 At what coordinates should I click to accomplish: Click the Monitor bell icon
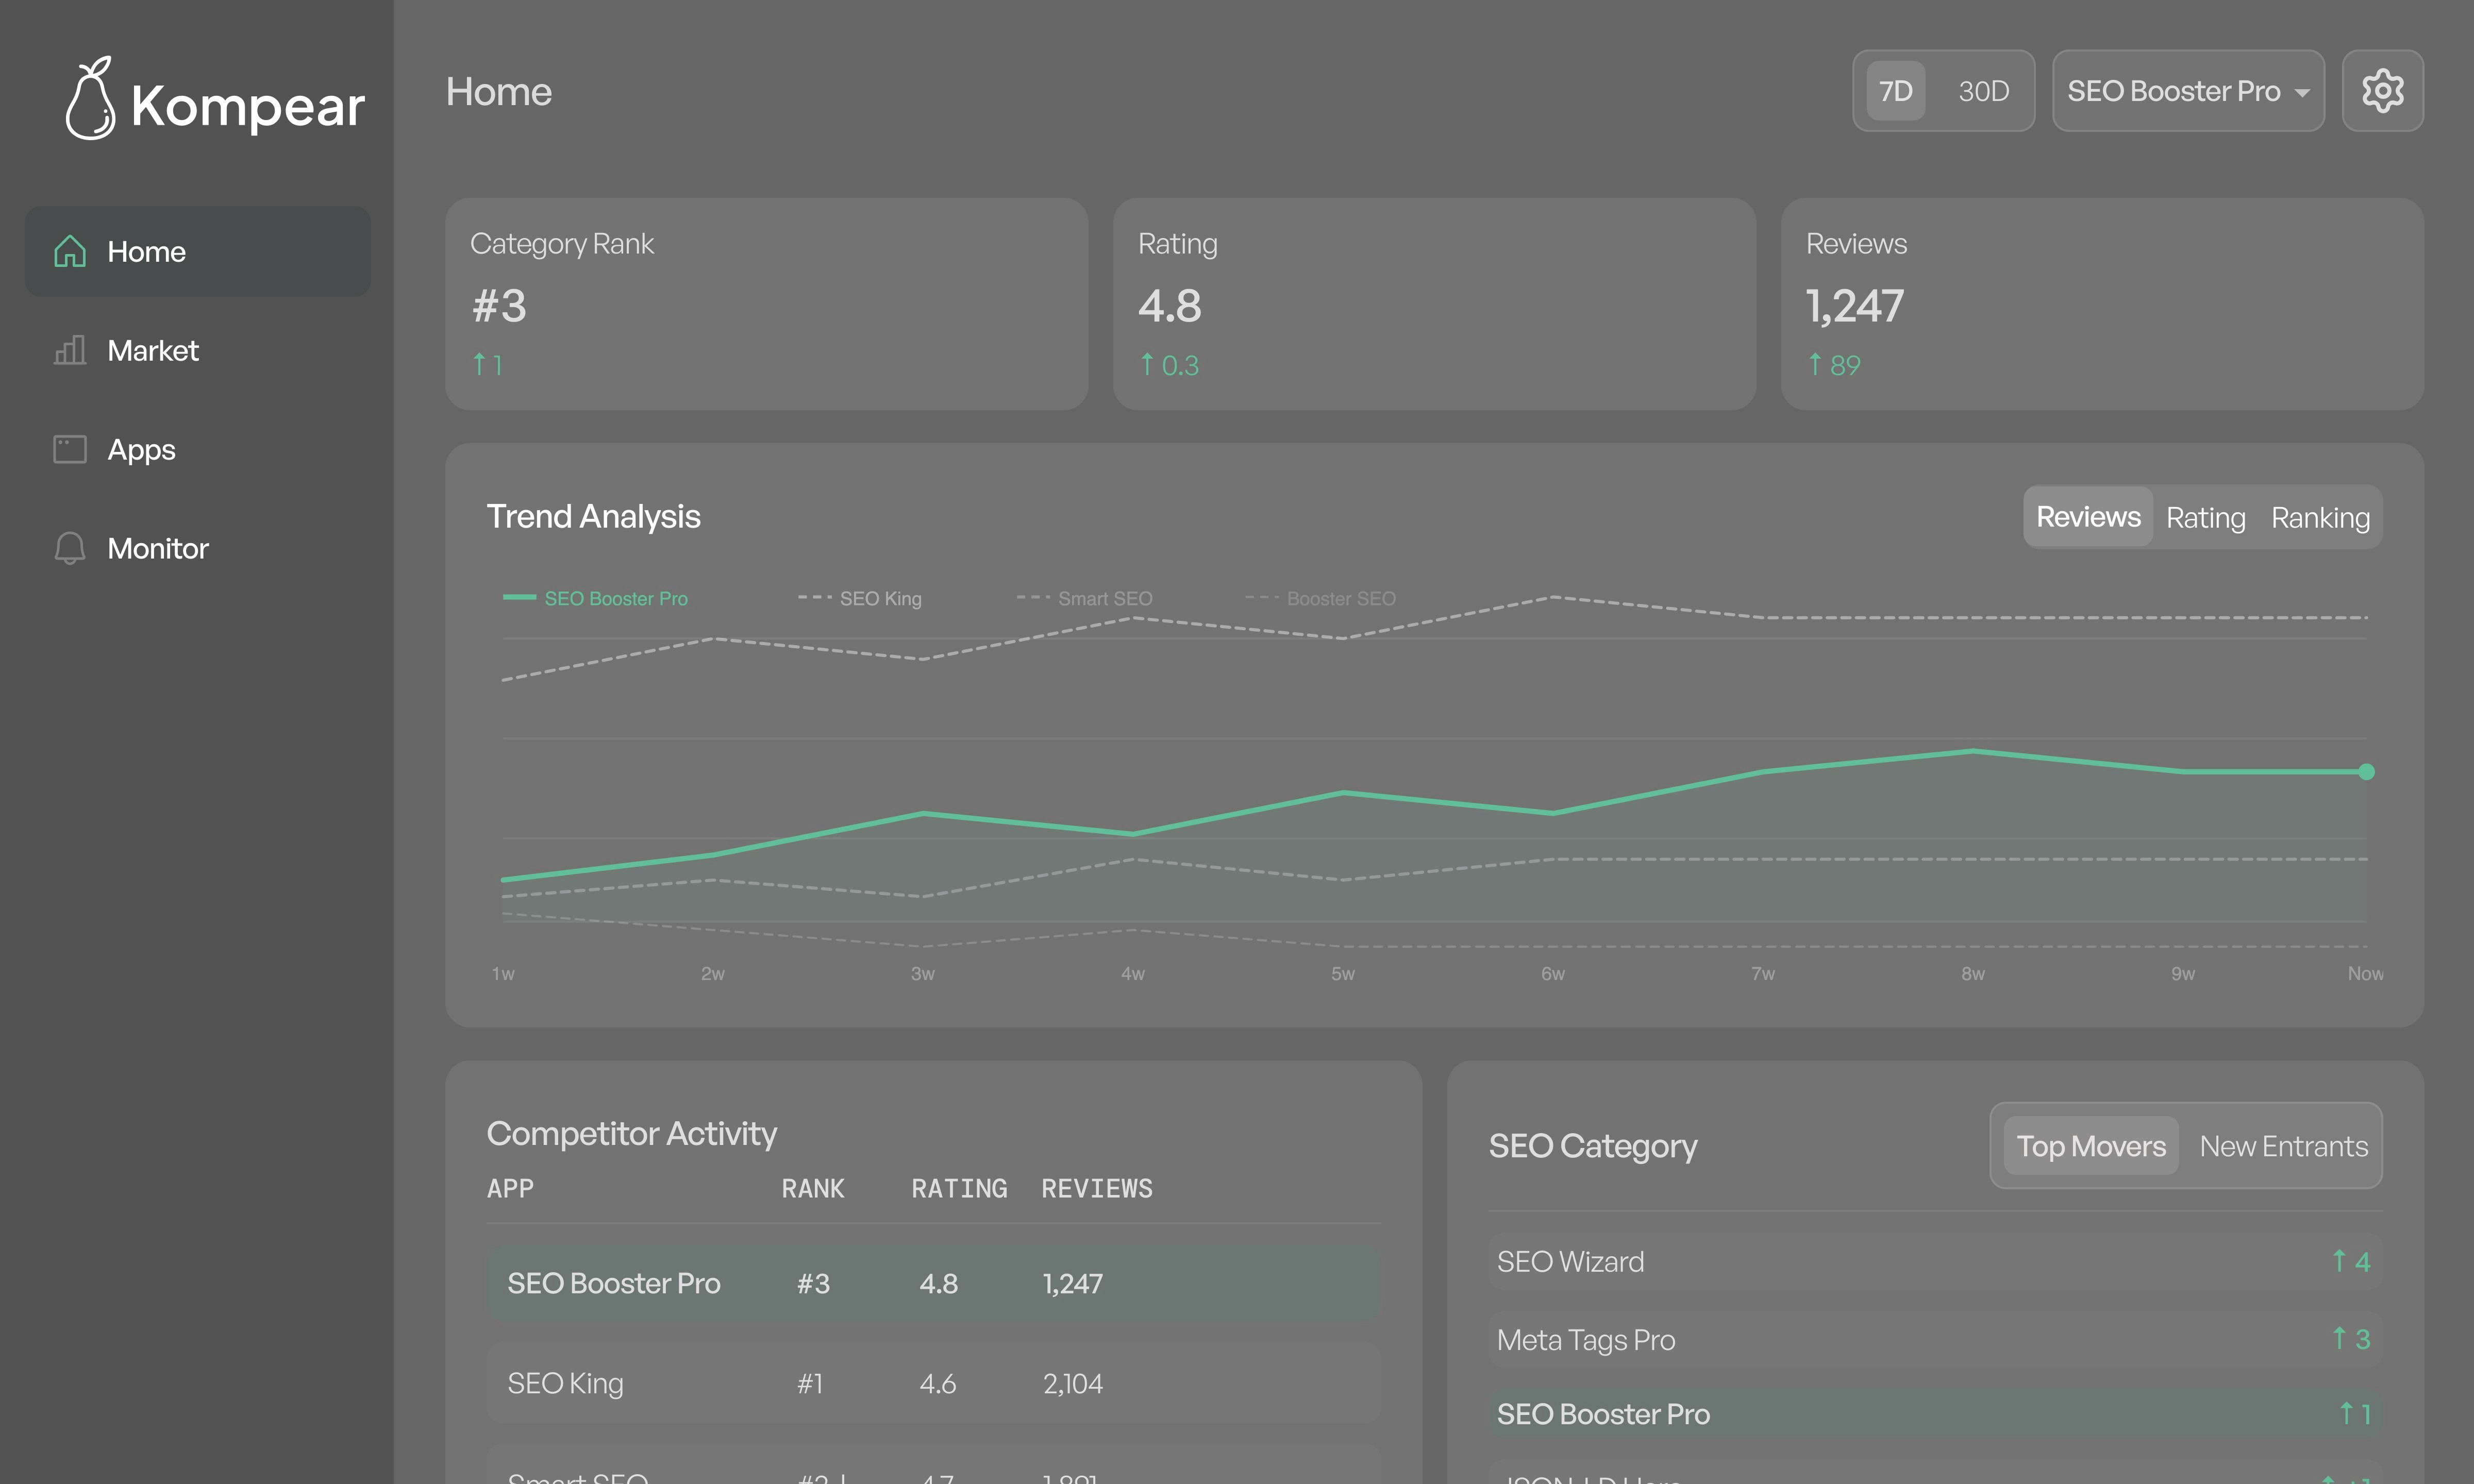point(70,548)
